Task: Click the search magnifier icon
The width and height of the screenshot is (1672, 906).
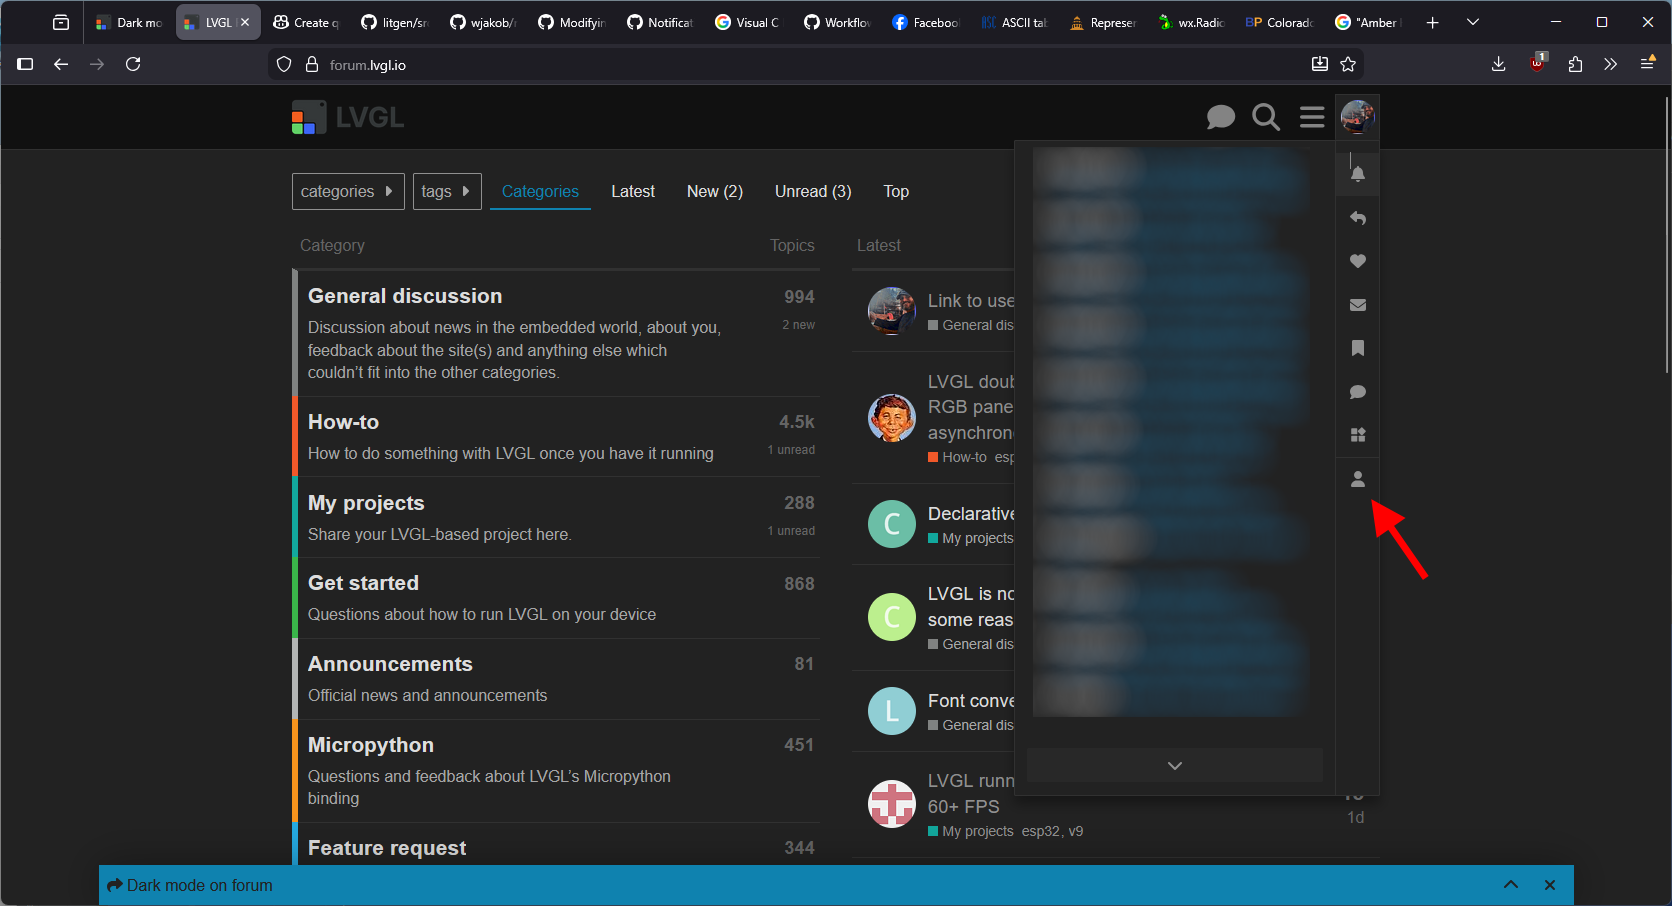Action: coord(1266,117)
